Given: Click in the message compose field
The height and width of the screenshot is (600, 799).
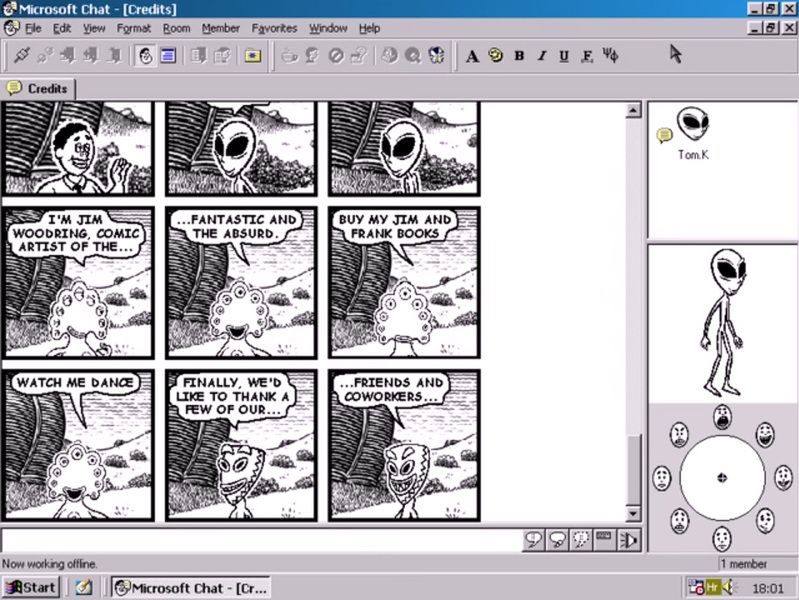Looking at the screenshot, I should (261, 540).
